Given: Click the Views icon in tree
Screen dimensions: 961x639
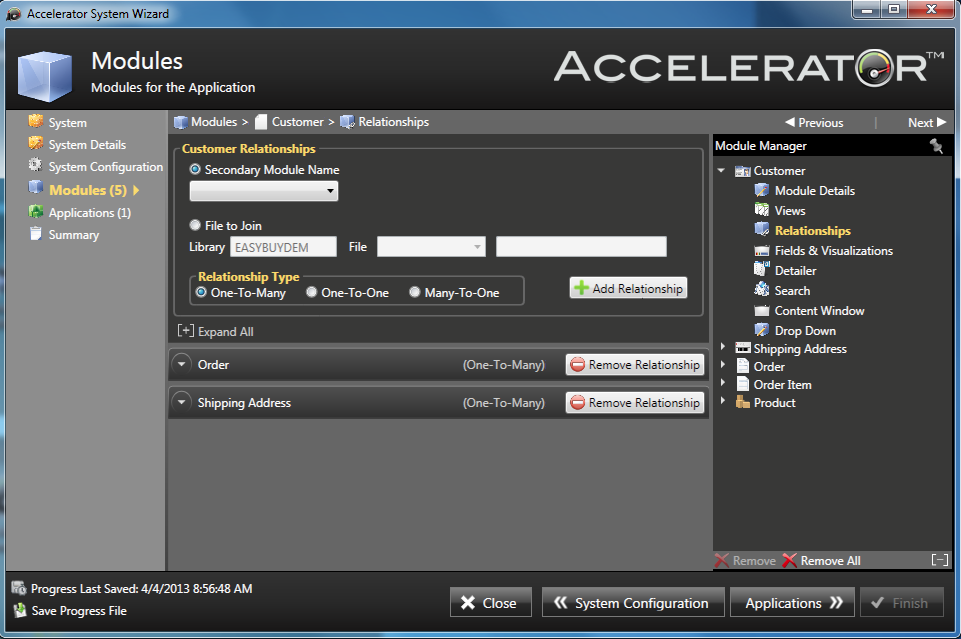Looking at the screenshot, I should 761,210.
